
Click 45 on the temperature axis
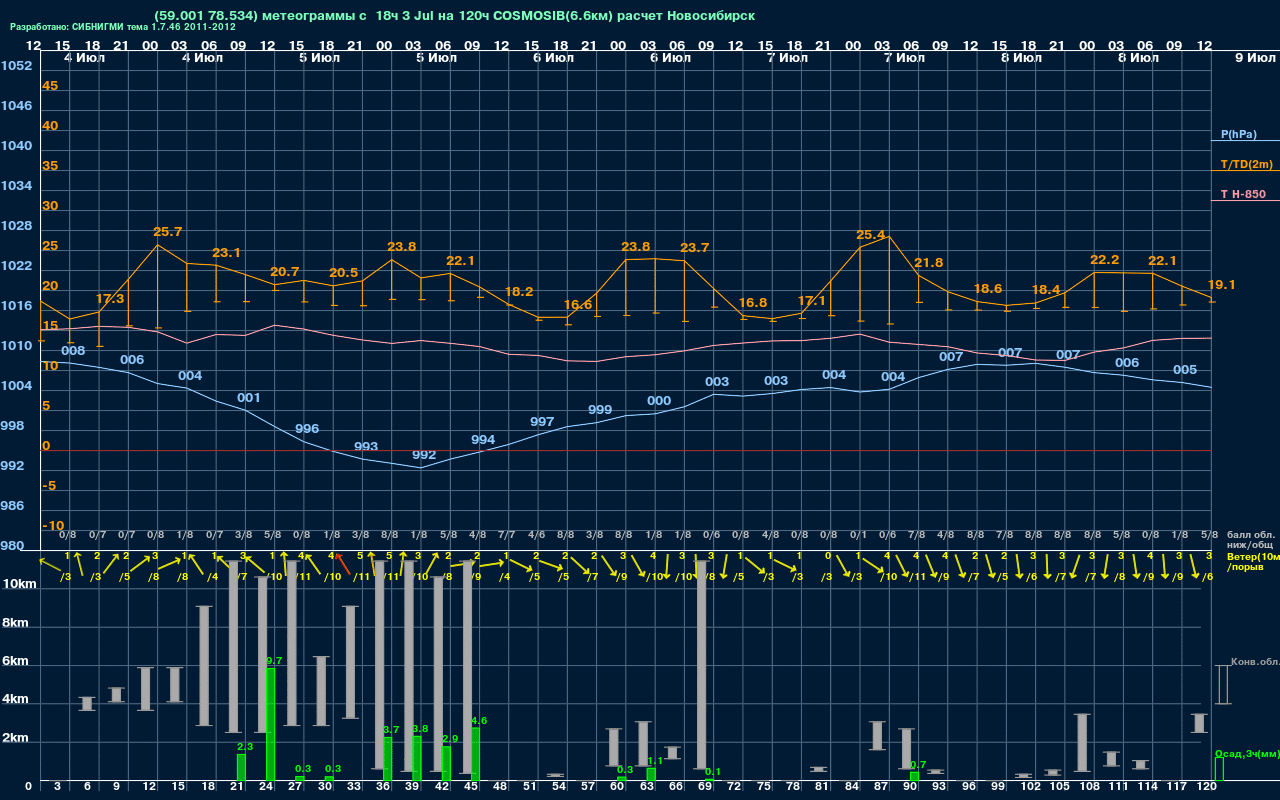click(50, 86)
